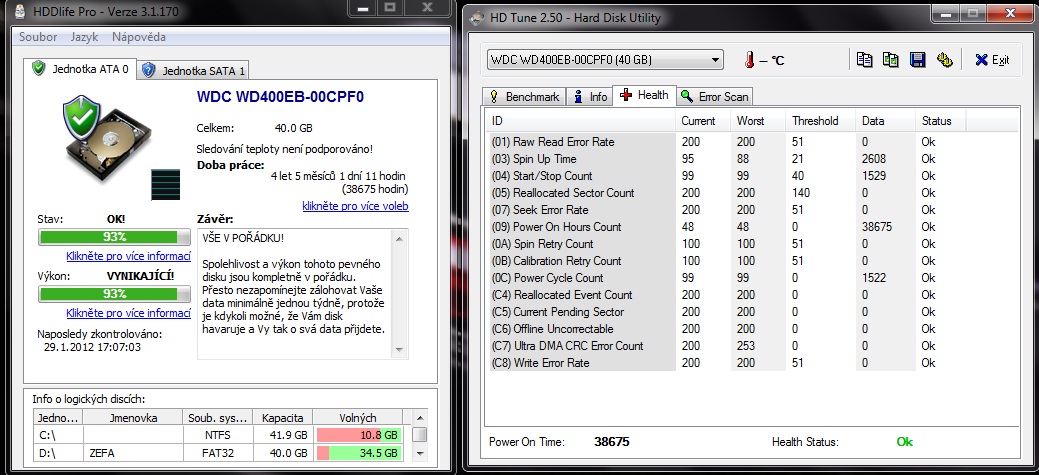Switch to the Error Scan tab
Screen dimensions: 1039x475
(x=715, y=97)
